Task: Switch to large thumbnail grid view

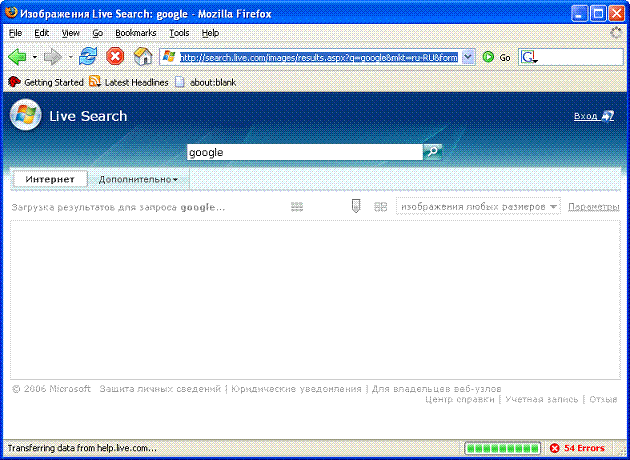Action: 380,207
